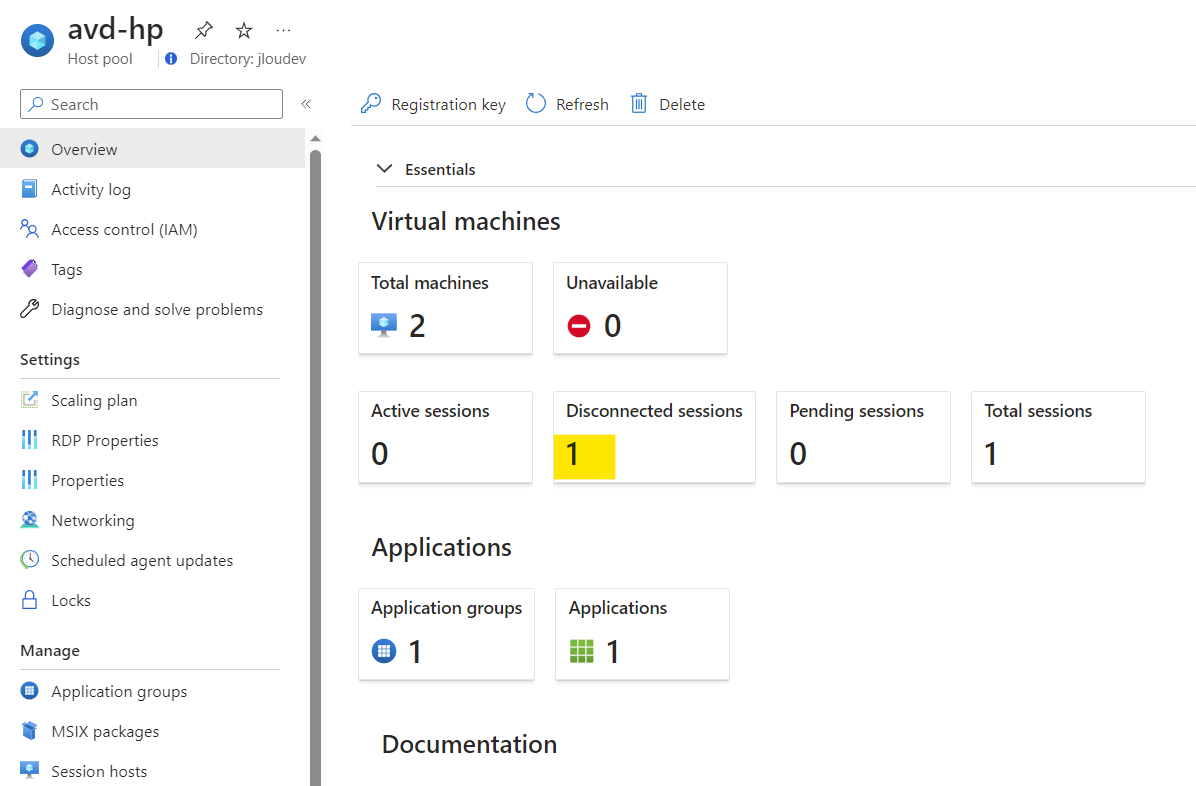Image resolution: width=1196 pixels, height=786 pixels.
Task: Click the directory info icon
Action: (x=171, y=59)
